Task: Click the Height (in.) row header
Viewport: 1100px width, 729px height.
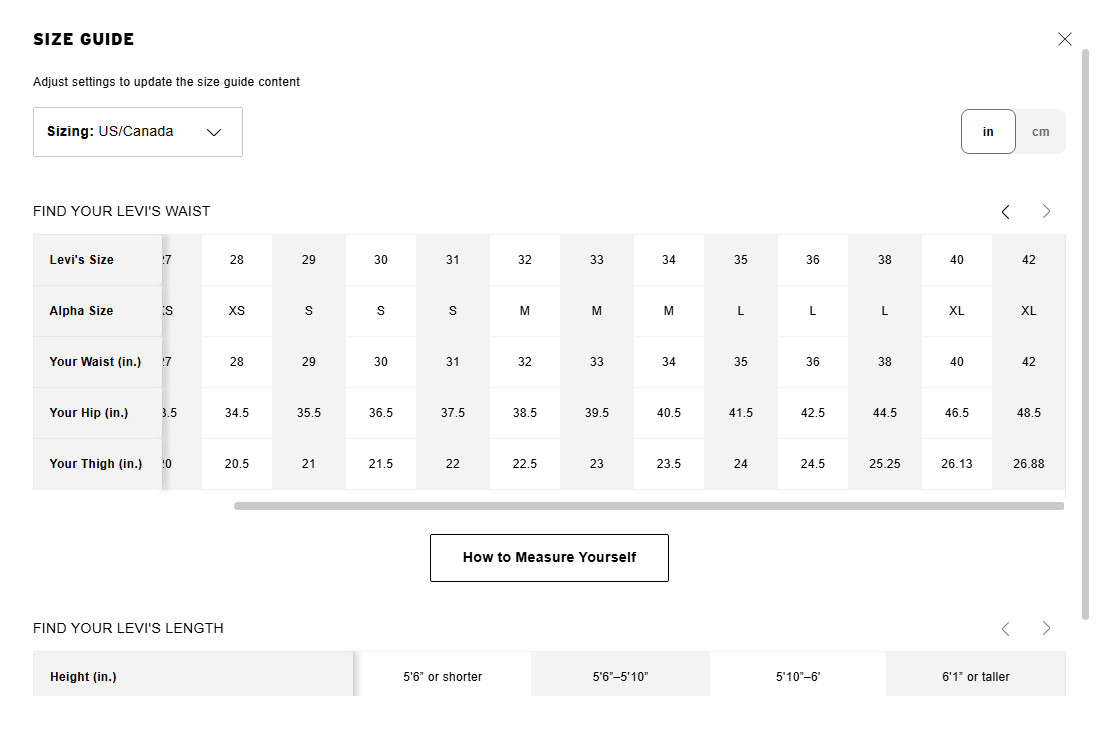Action: point(193,676)
